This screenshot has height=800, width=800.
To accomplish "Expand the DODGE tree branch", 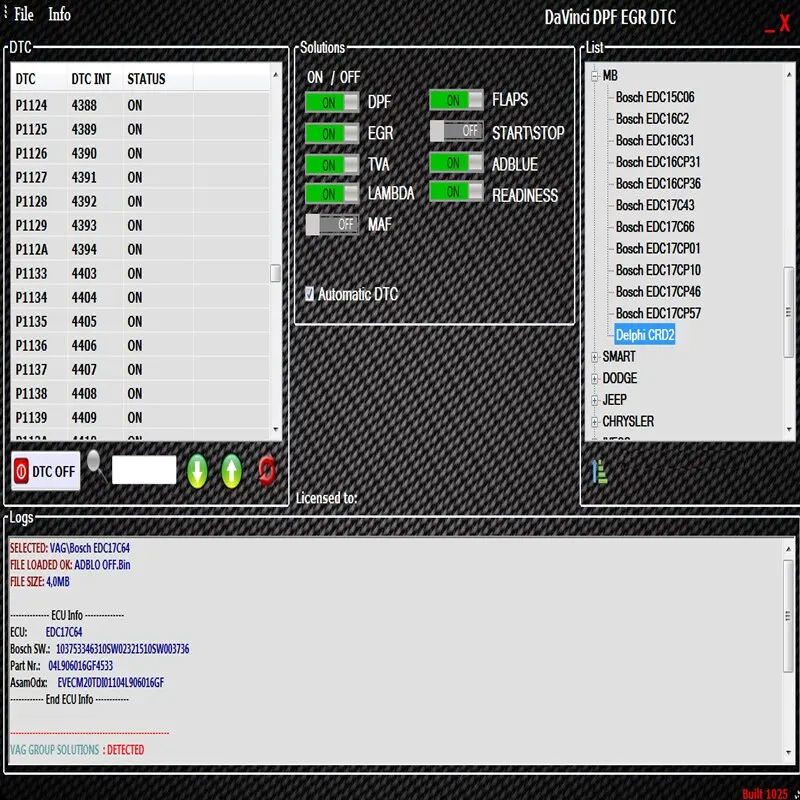I will click(x=594, y=379).
